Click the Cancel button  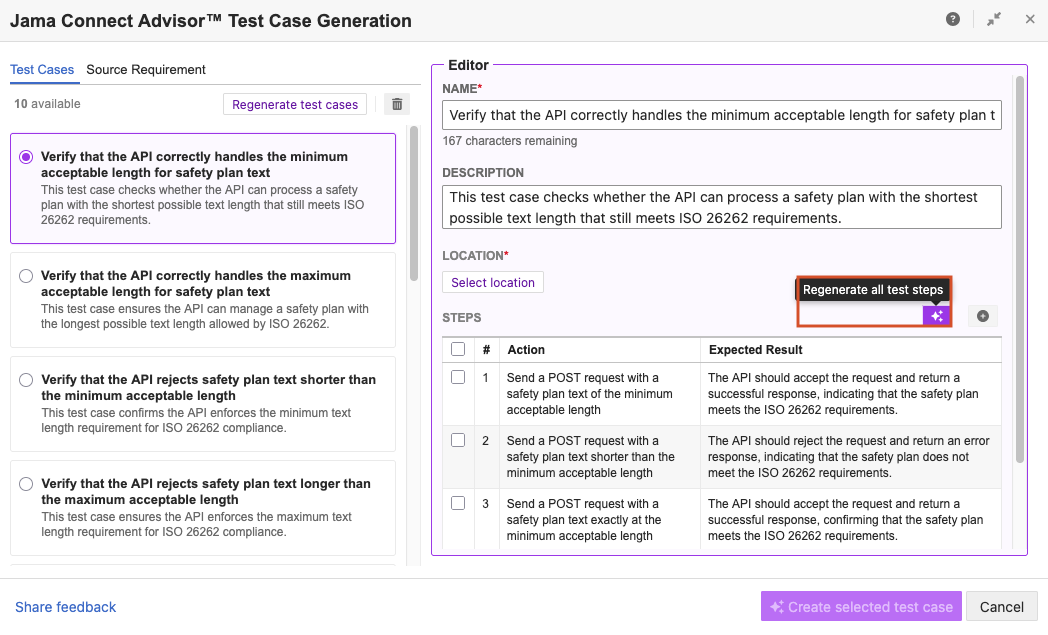click(1001, 607)
